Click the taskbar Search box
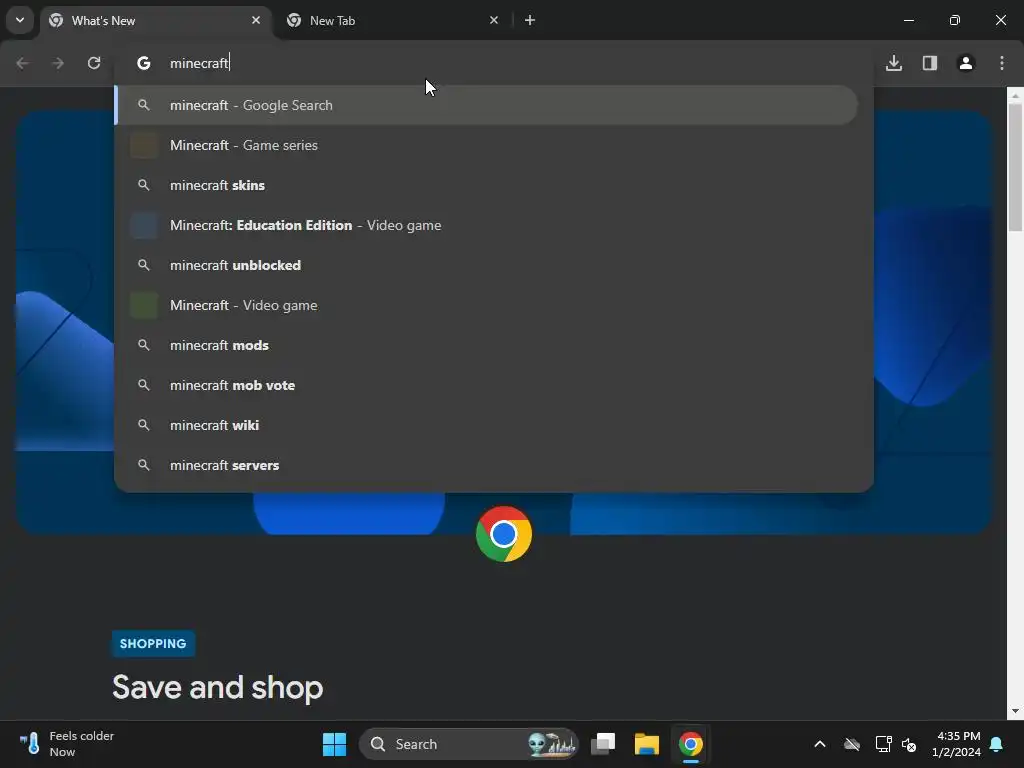The image size is (1024, 768). click(x=468, y=744)
